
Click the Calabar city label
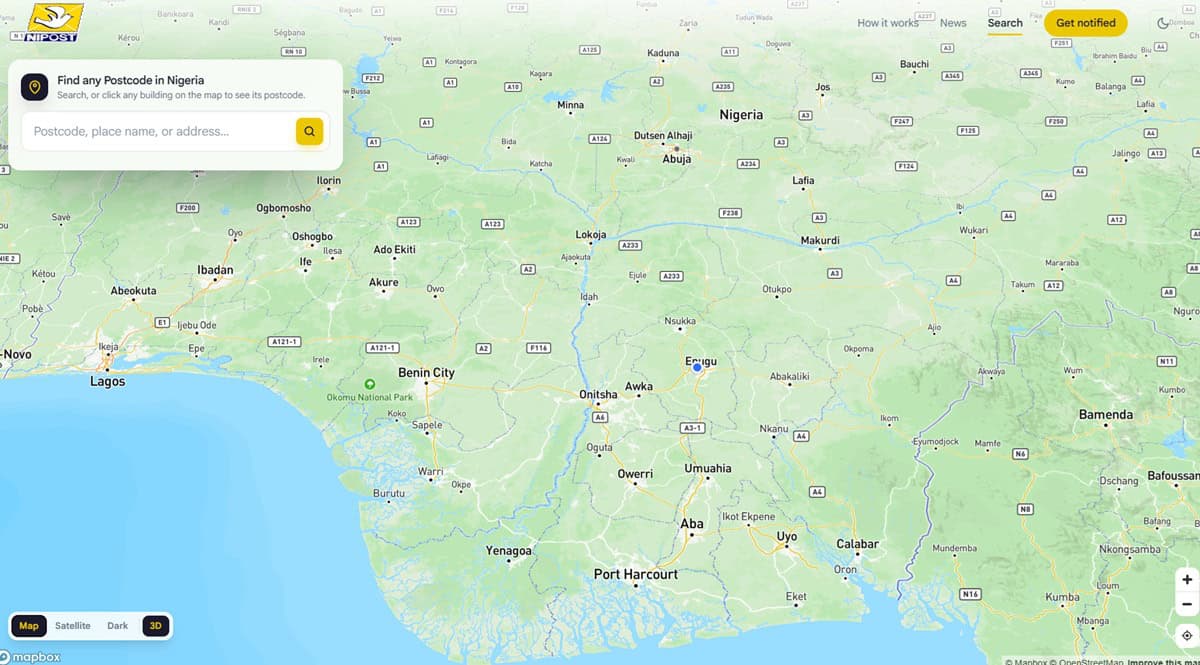pos(857,544)
